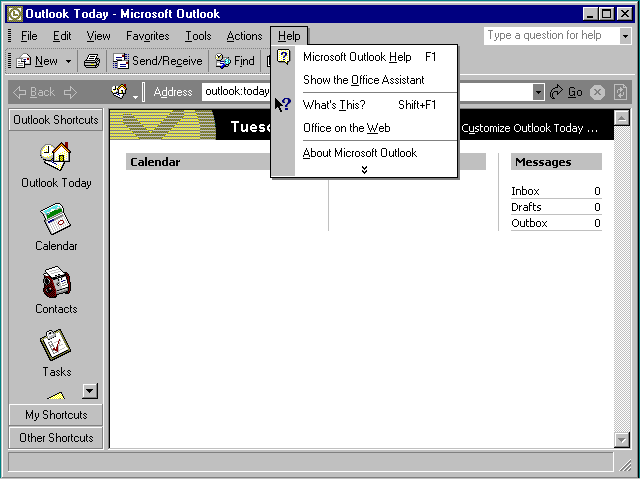The image size is (640, 480).
Task: Open the Actions menu
Action: coord(244,36)
